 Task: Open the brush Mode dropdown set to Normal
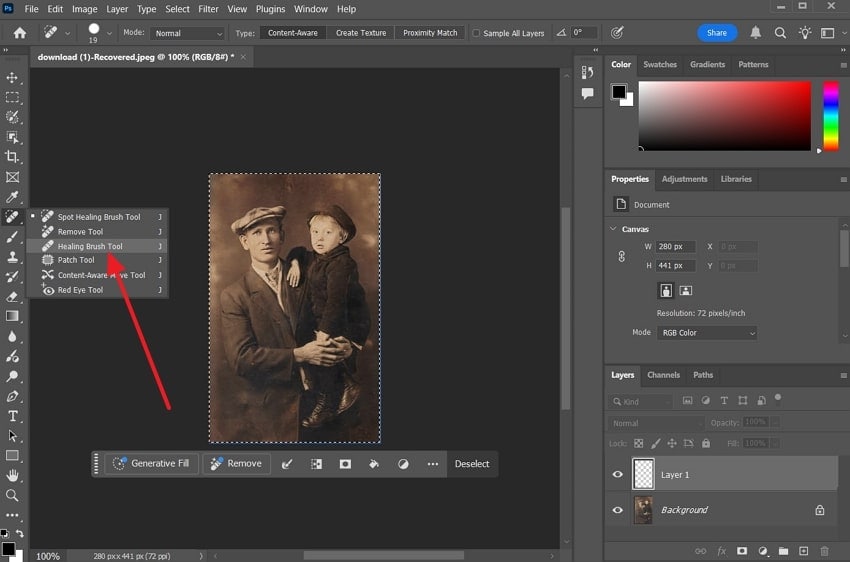click(188, 33)
